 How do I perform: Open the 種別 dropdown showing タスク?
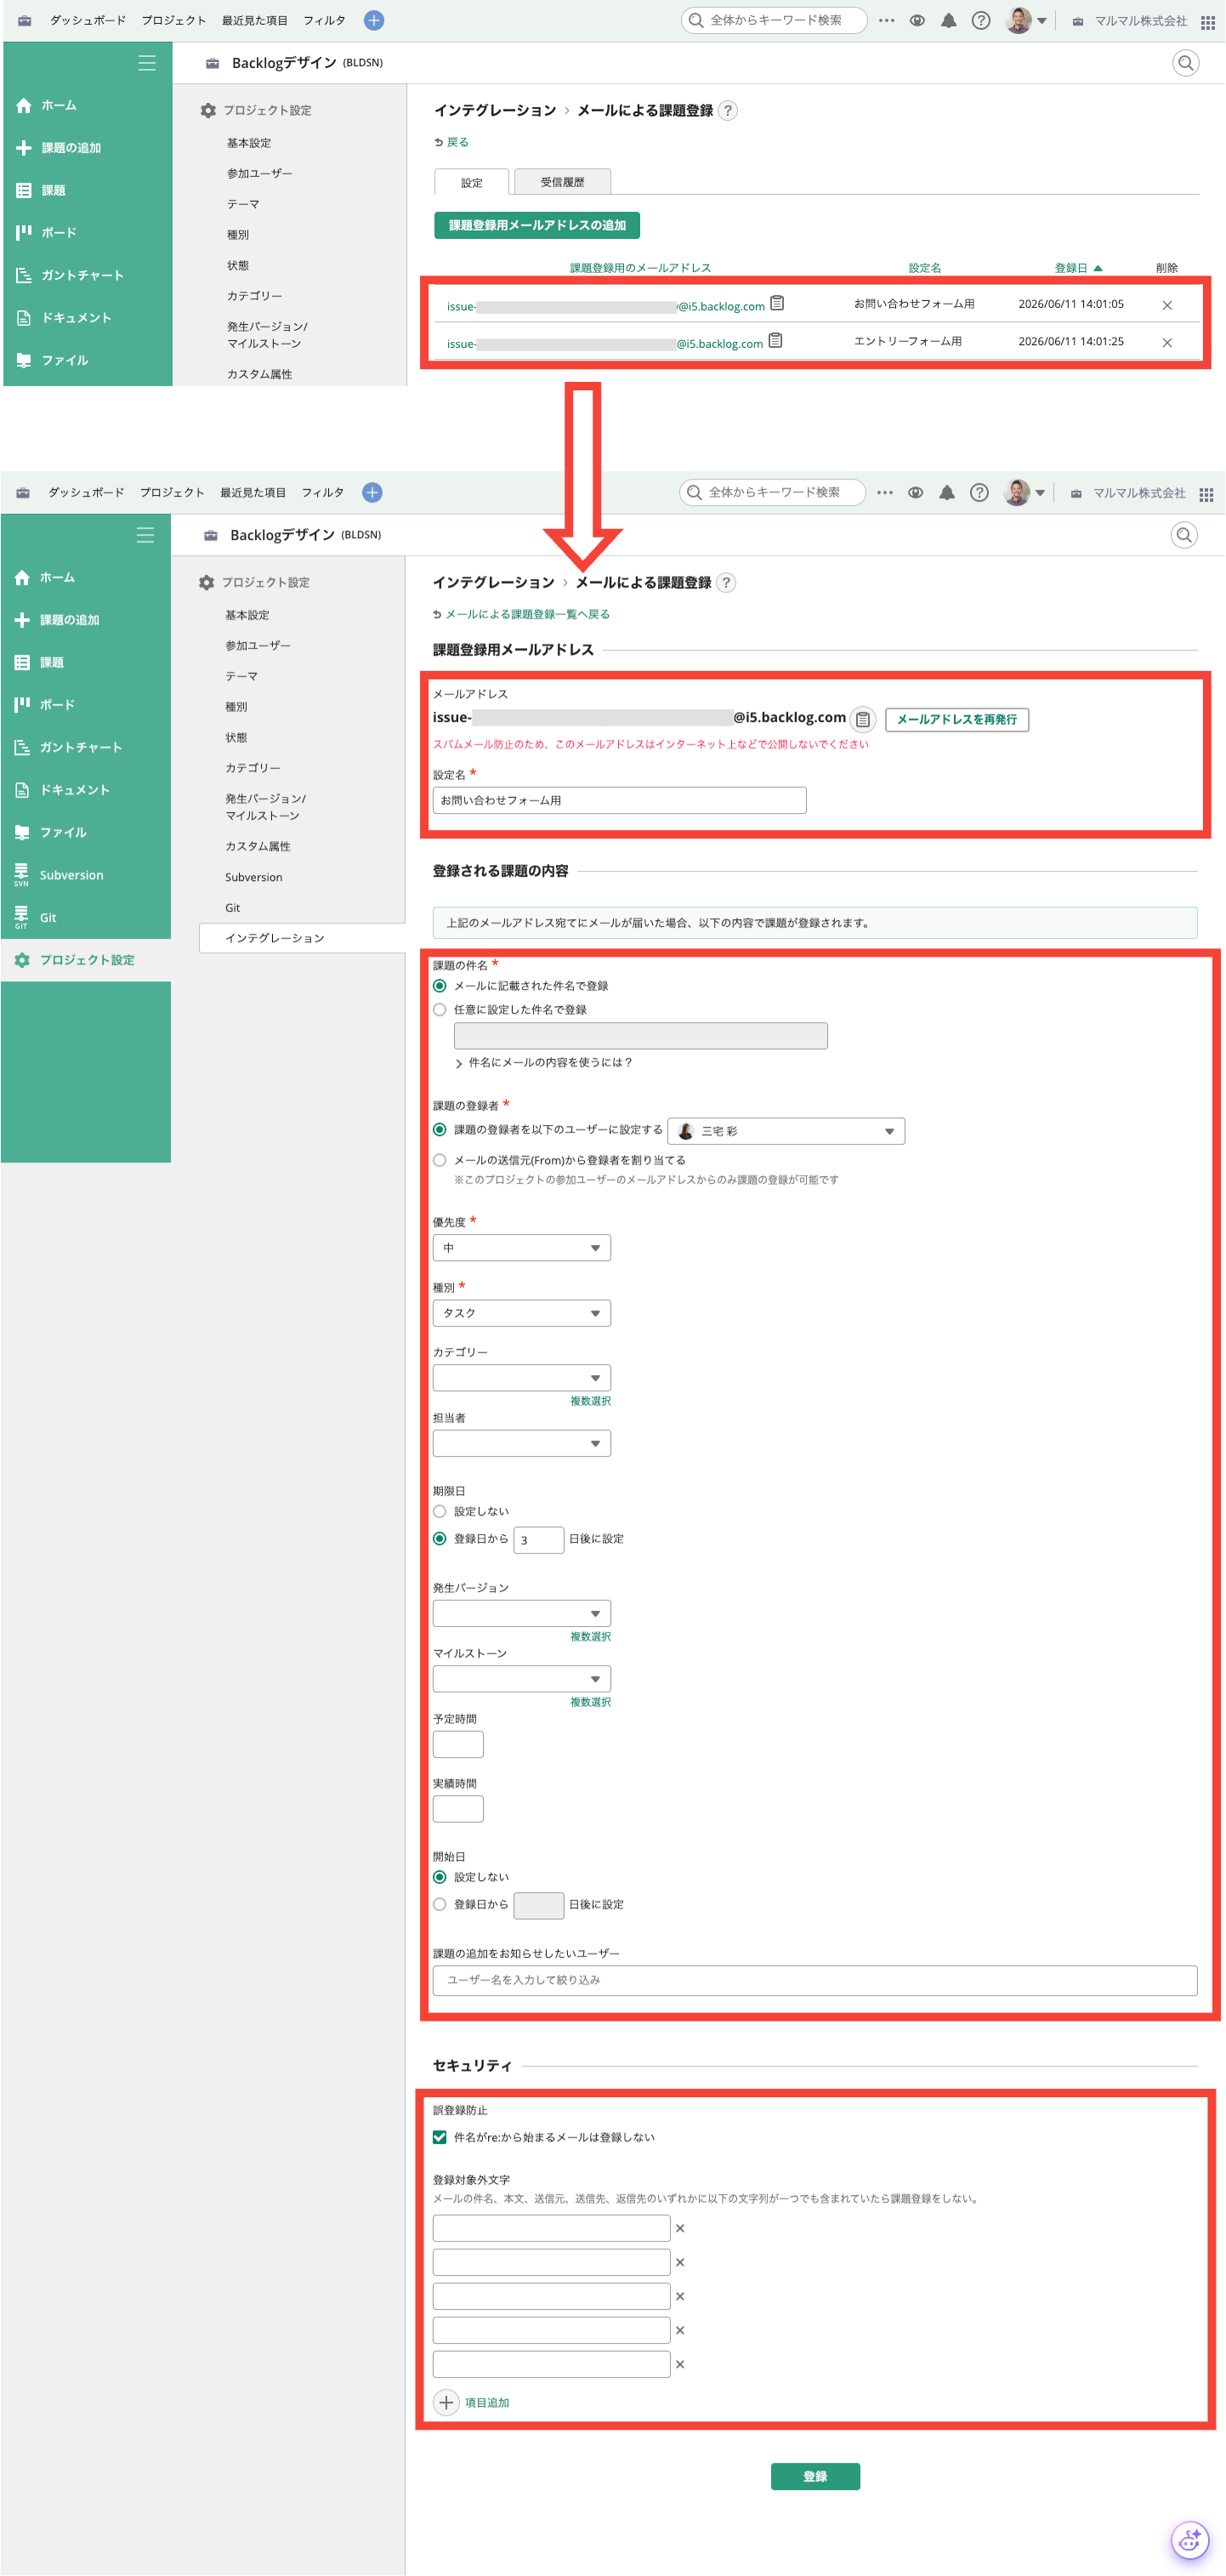pyautogui.click(x=522, y=1313)
